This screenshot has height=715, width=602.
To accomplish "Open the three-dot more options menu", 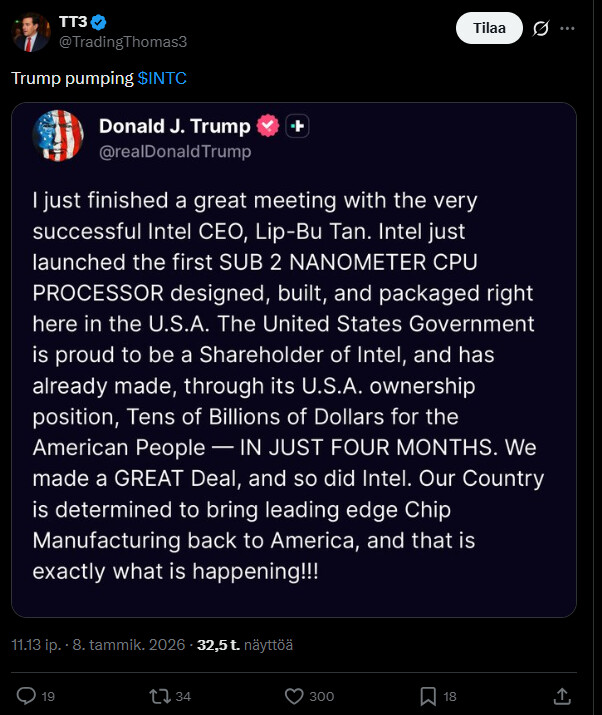I will pos(568,29).
